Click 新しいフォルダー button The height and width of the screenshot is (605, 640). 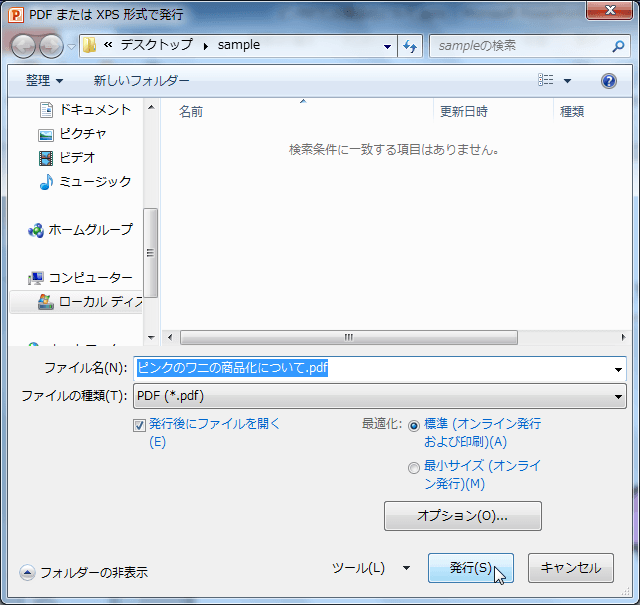(x=141, y=80)
